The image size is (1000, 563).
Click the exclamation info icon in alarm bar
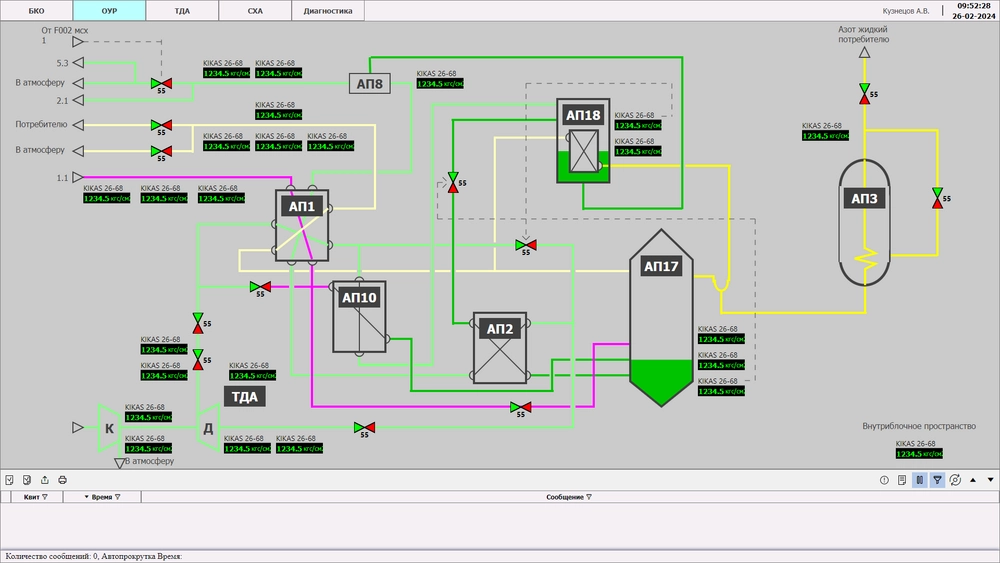(884, 480)
